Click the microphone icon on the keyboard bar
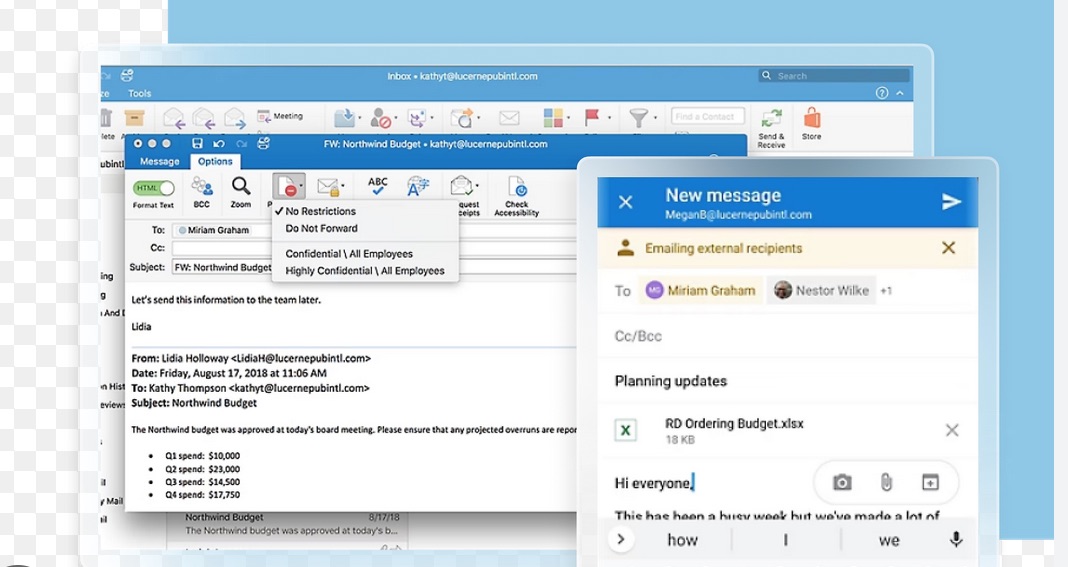The width and height of the screenshot is (1068, 567). point(956,539)
